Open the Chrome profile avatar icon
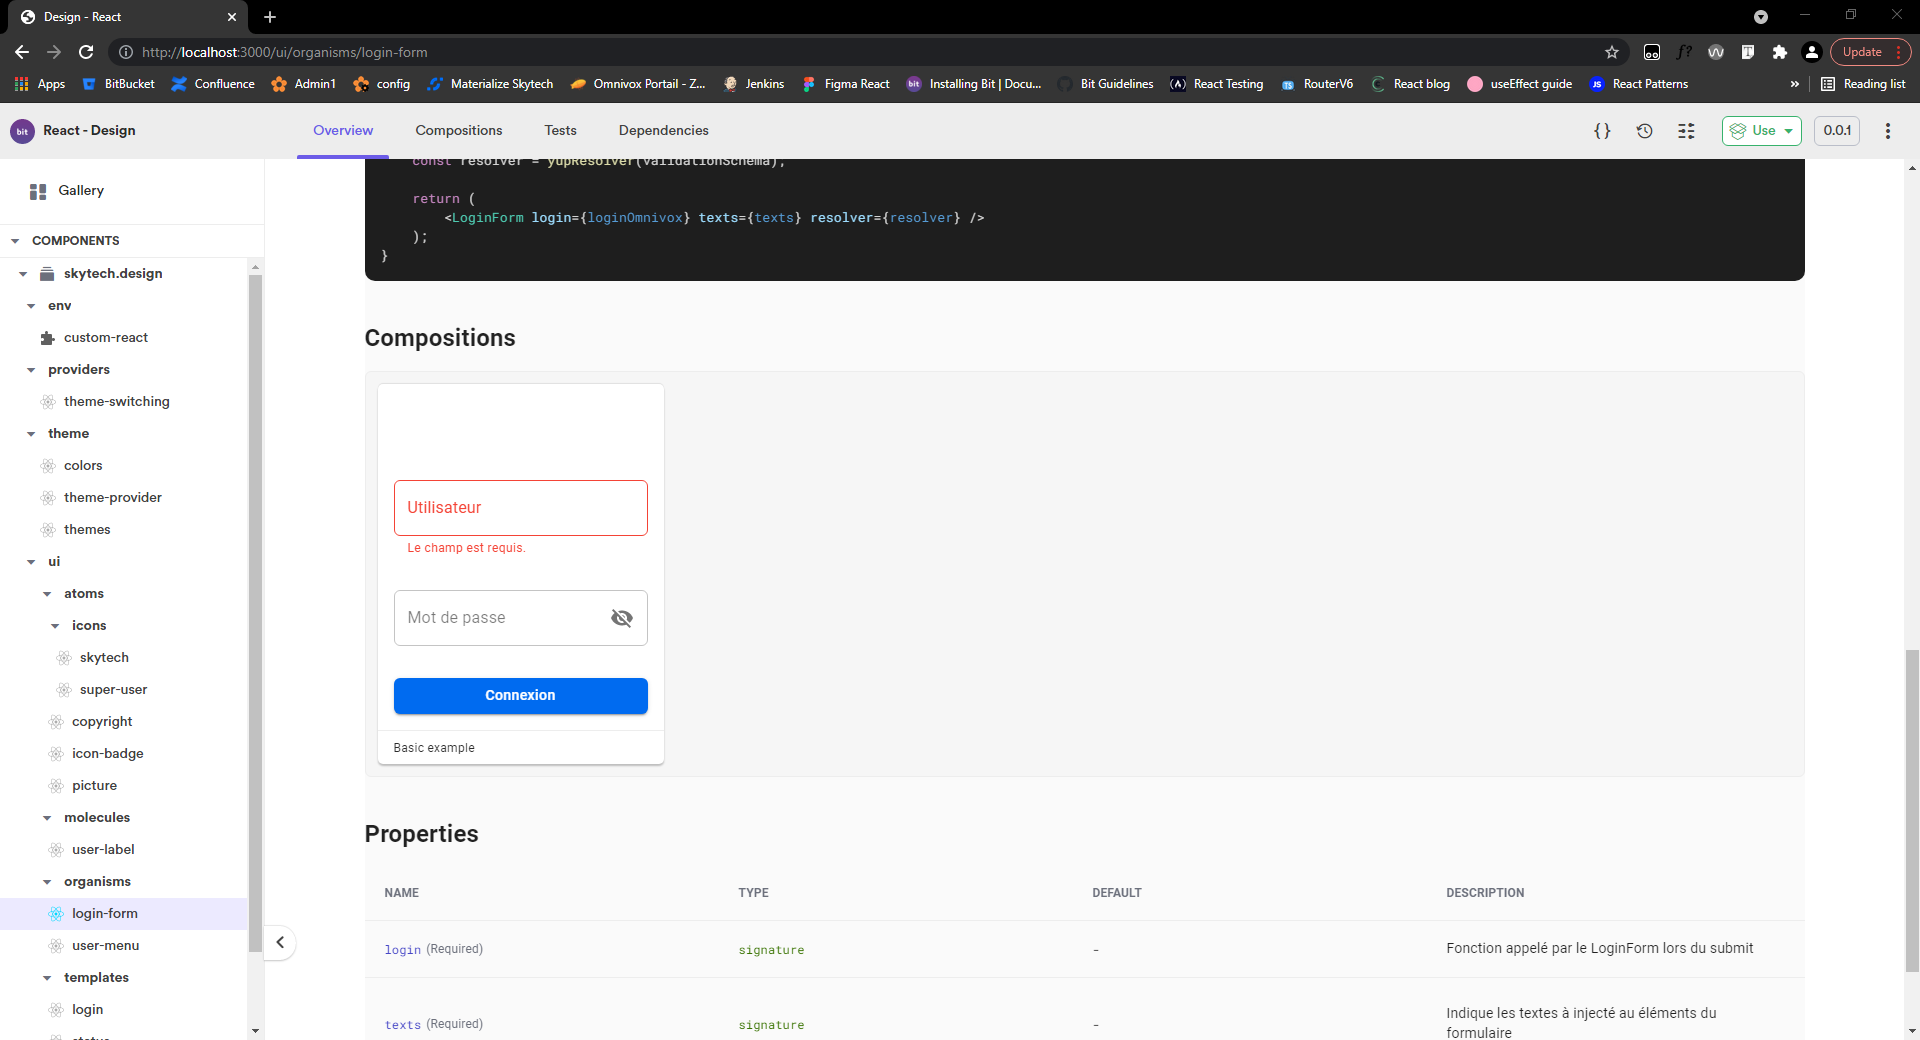The height and width of the screenshot is (1040, 1920). click(x=1812, y=52)
